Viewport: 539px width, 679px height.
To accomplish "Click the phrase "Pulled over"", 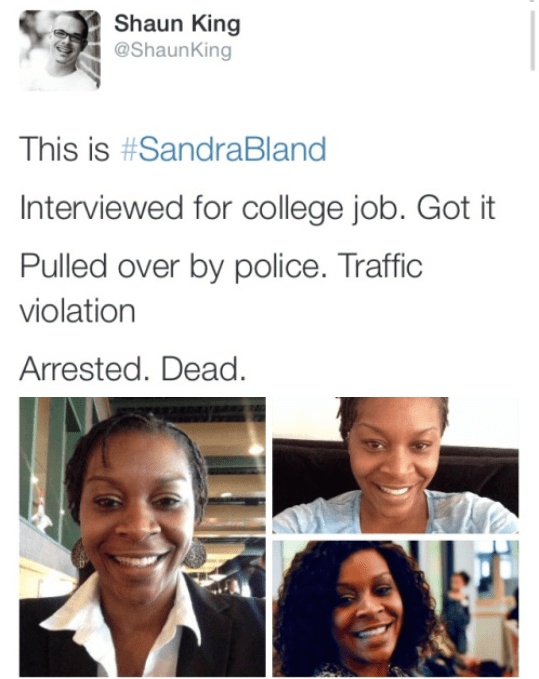I will pyautogui.click(x=100, y=266).
